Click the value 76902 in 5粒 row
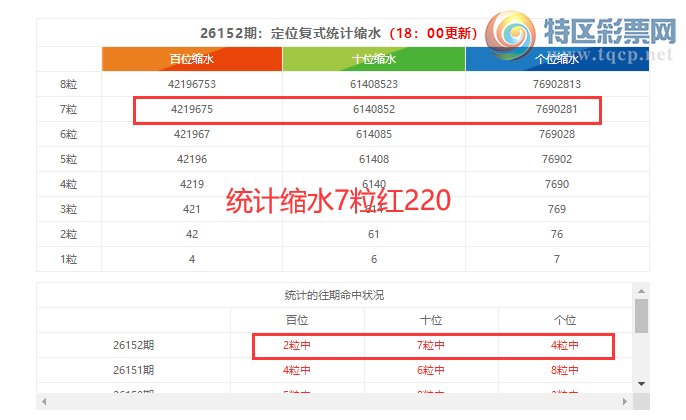 point(557,159)
